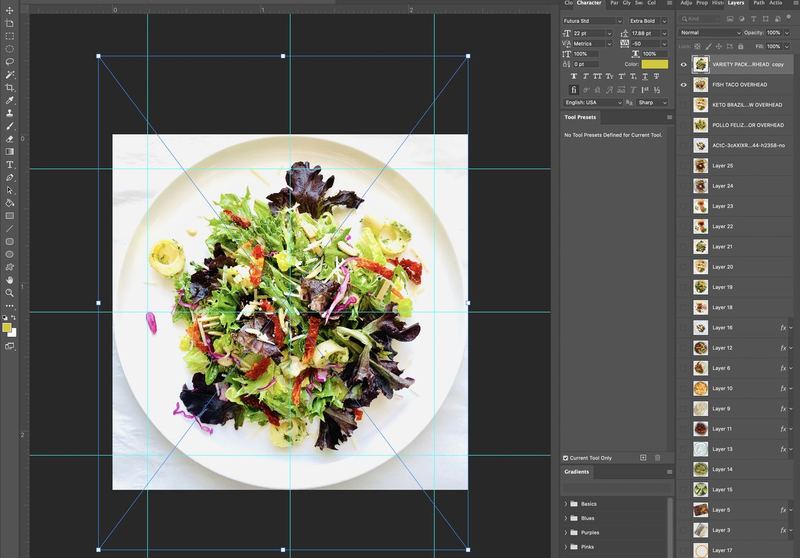
Task: Open the Normal blend mode dropdown
Action: tap(710, 33)
